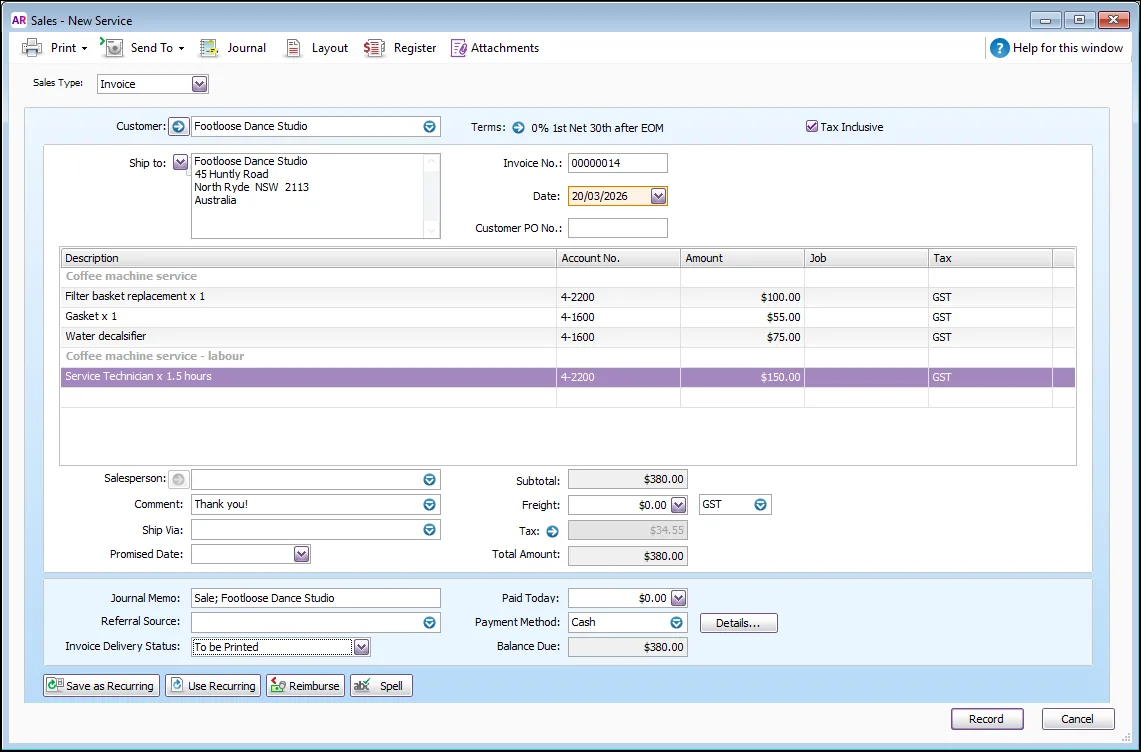1141x752 pixels.
Task: Click the zoom arrow beside the Tax amount
Action: 554,530
